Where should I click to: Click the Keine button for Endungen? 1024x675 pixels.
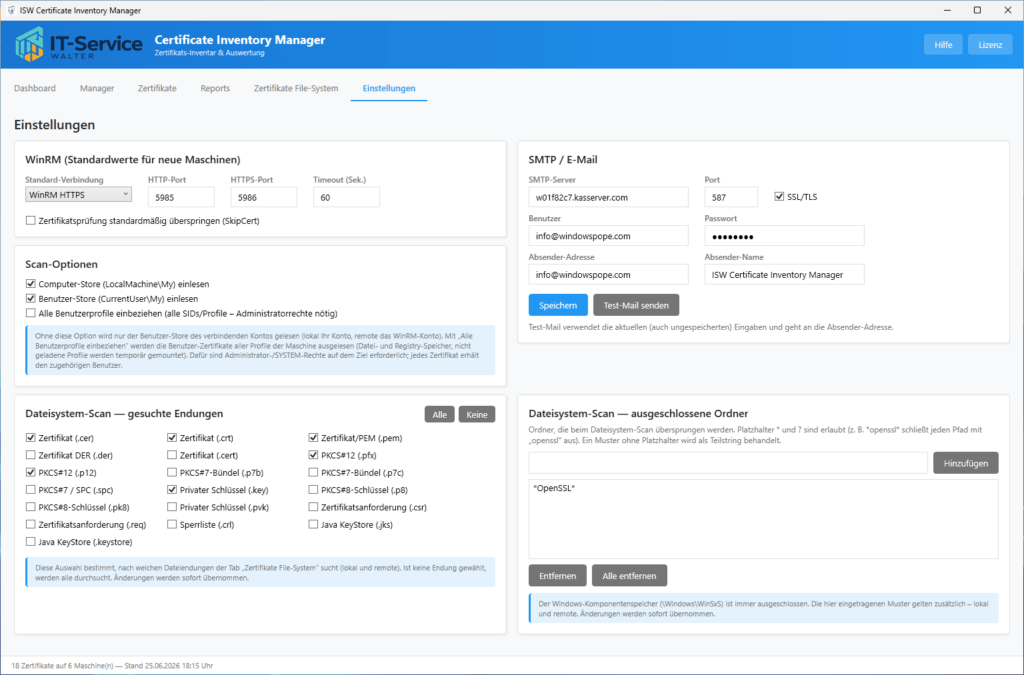pyautogui.click(x=477, y=415)
